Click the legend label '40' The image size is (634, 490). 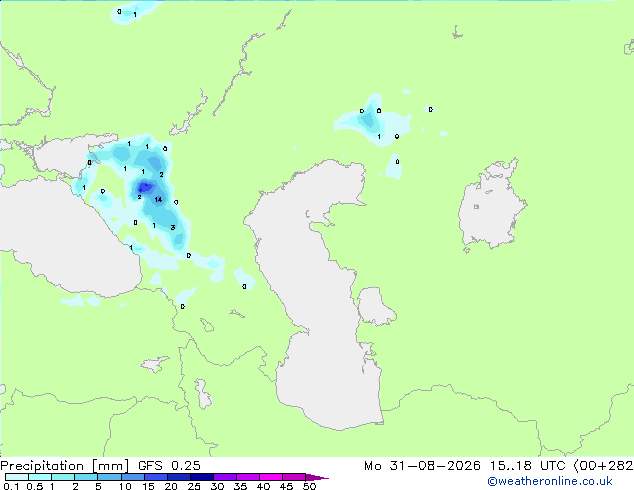[x=263, y=486]
